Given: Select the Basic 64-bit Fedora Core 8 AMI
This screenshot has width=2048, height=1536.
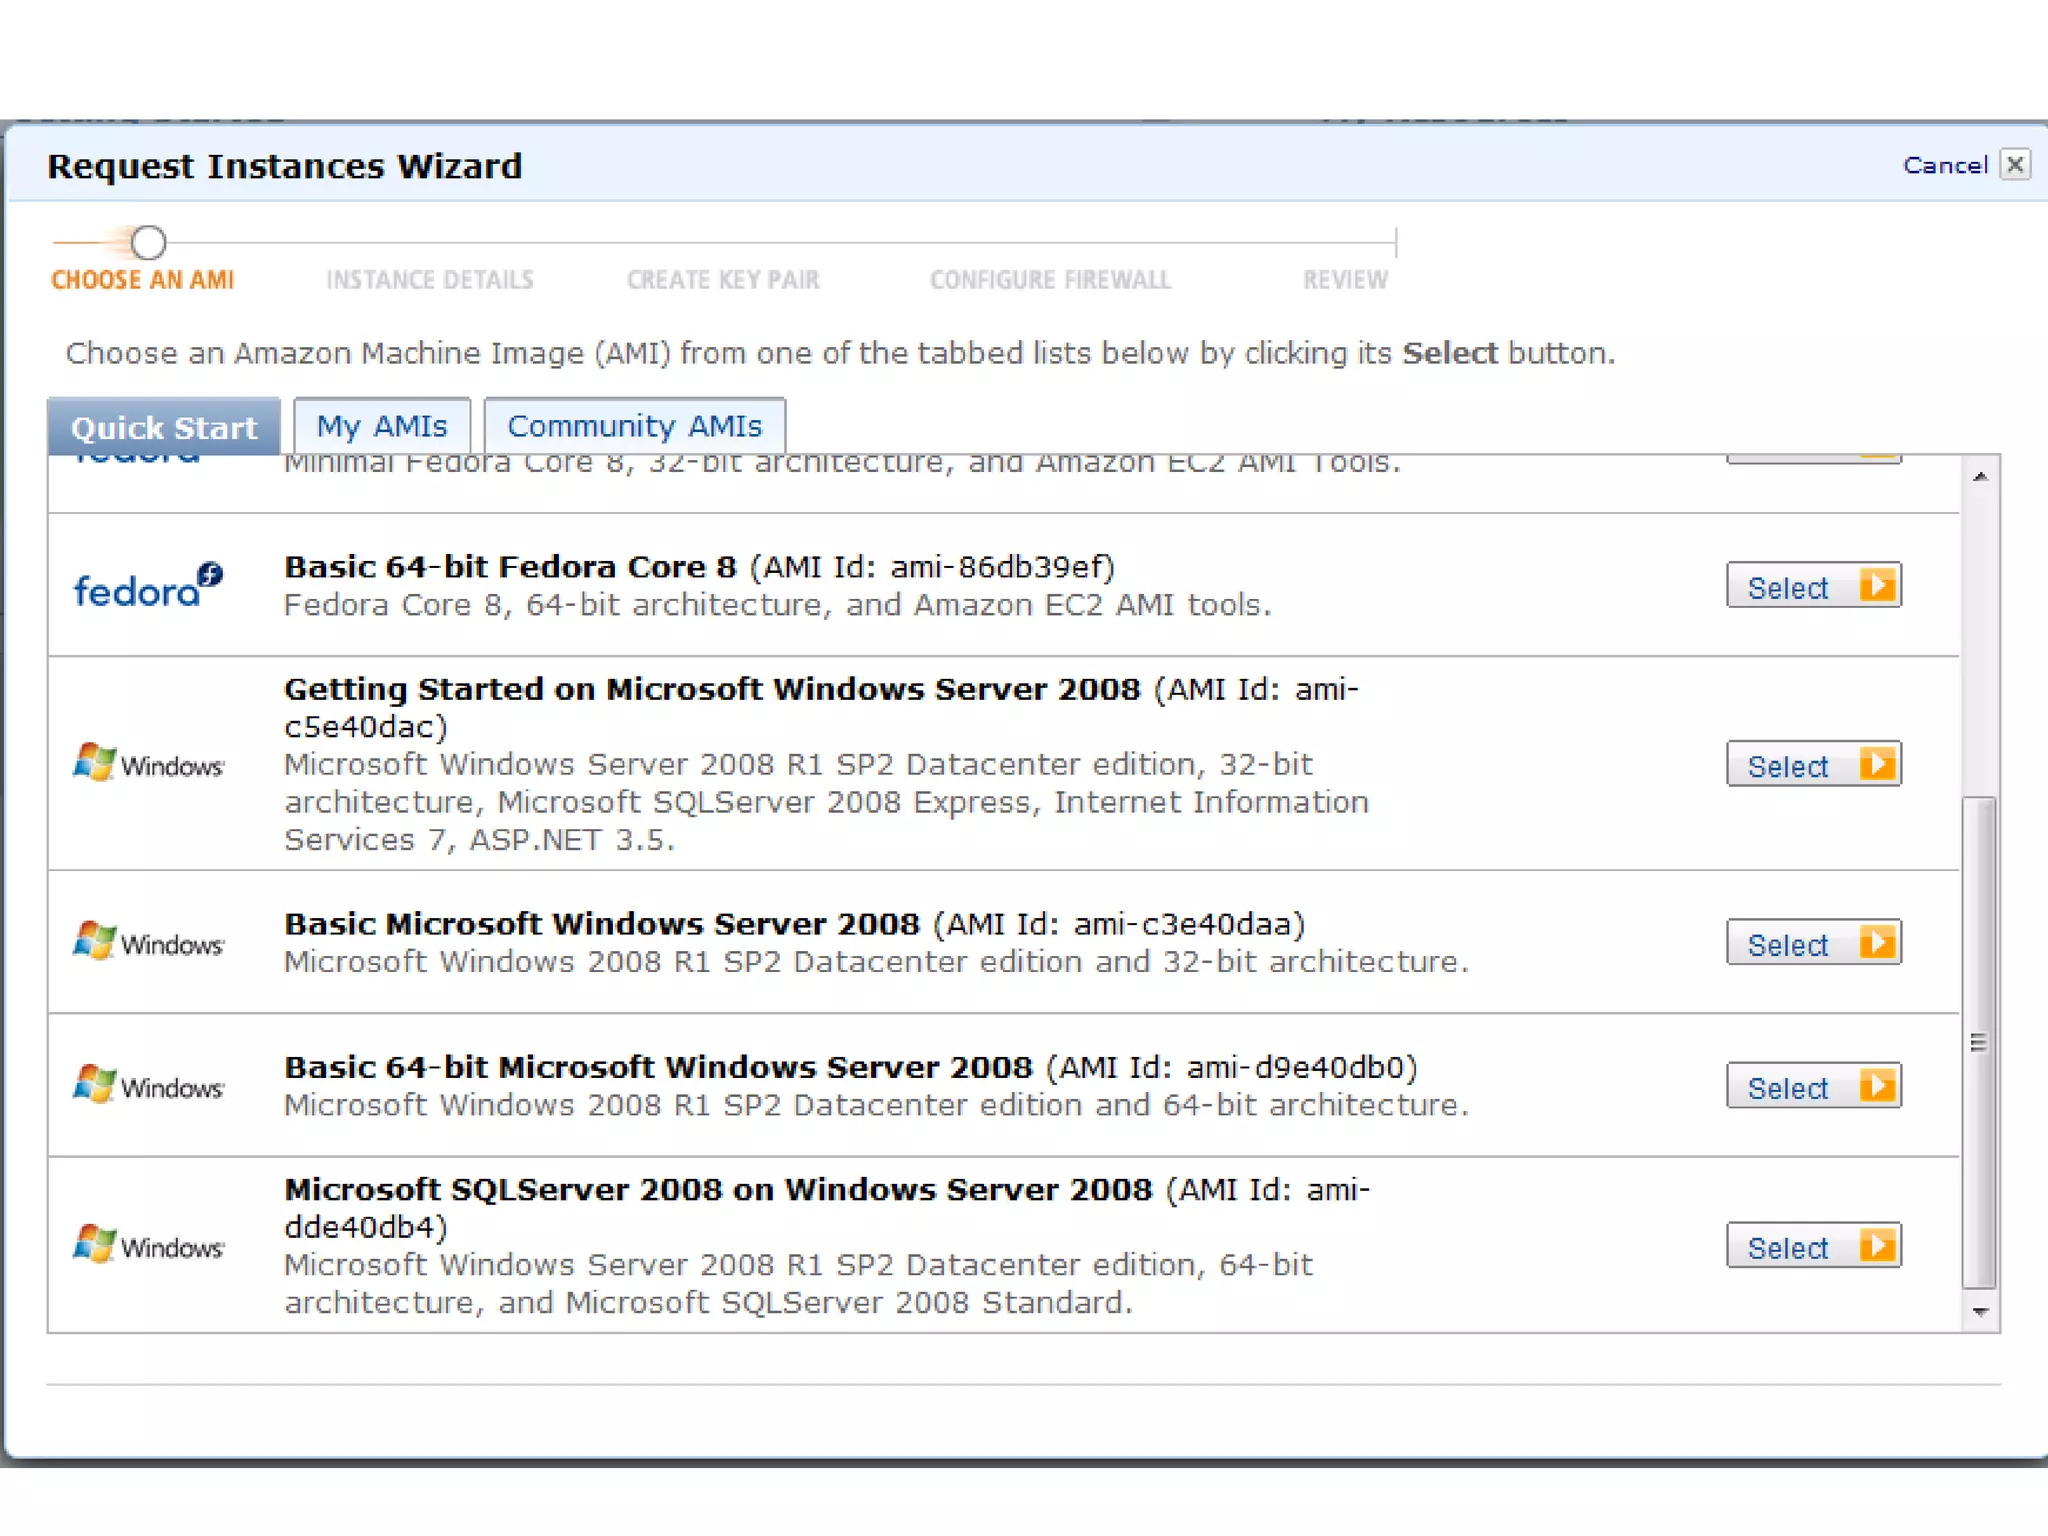Looking at the screenshot, I should pos(1812,586).
